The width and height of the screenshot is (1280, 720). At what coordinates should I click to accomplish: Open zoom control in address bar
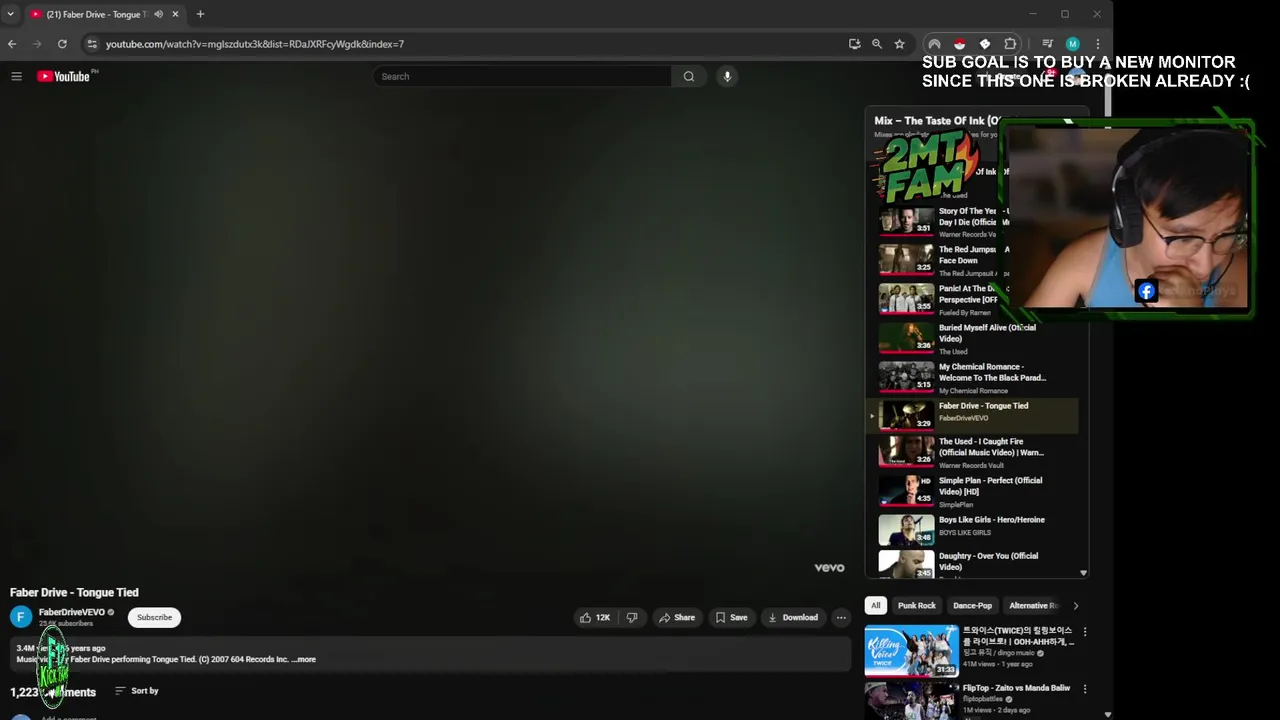tap(877, 44)
